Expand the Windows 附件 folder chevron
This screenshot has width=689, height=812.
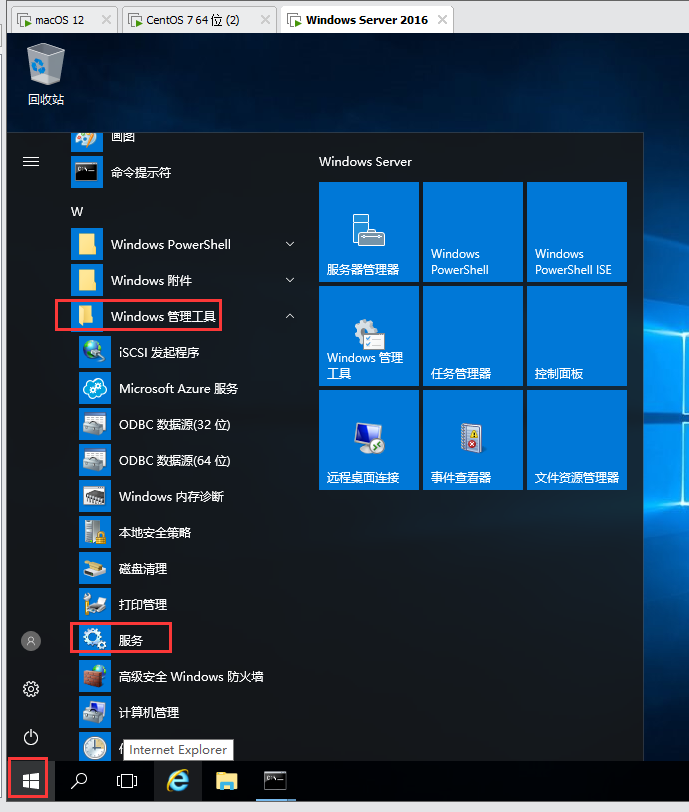point(290,280)
